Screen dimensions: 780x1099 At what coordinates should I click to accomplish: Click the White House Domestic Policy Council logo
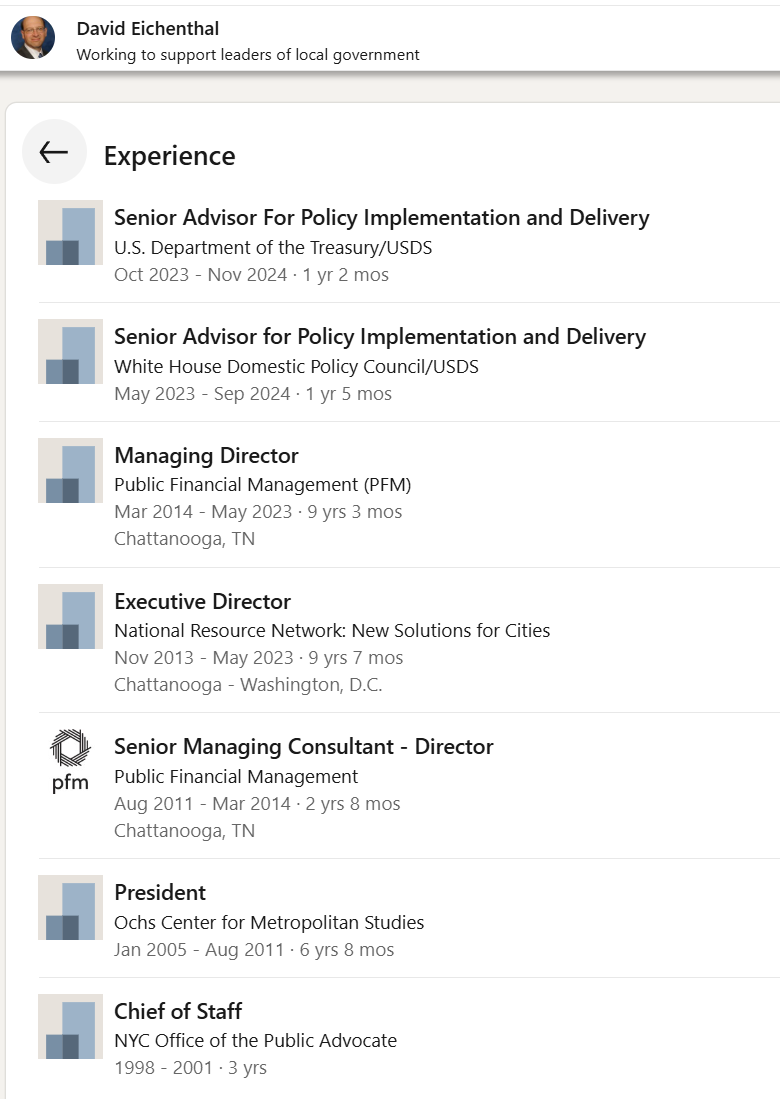[x=70, y=352]
